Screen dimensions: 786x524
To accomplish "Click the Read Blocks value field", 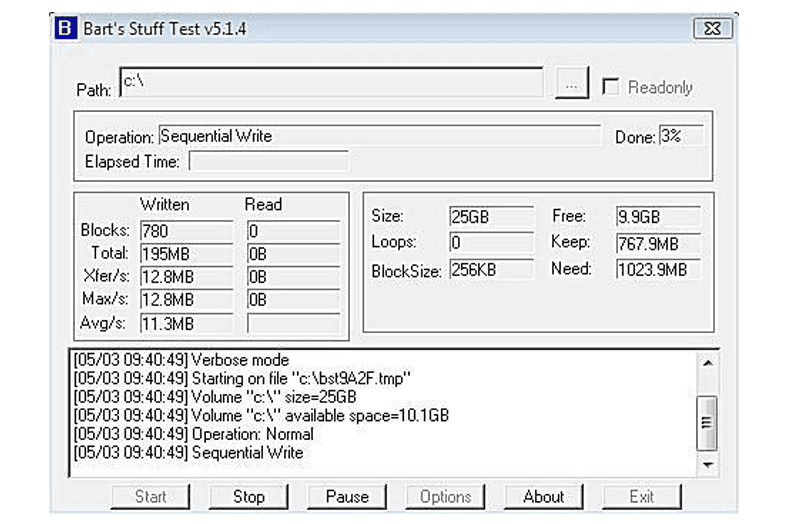I will coord(294,231).
